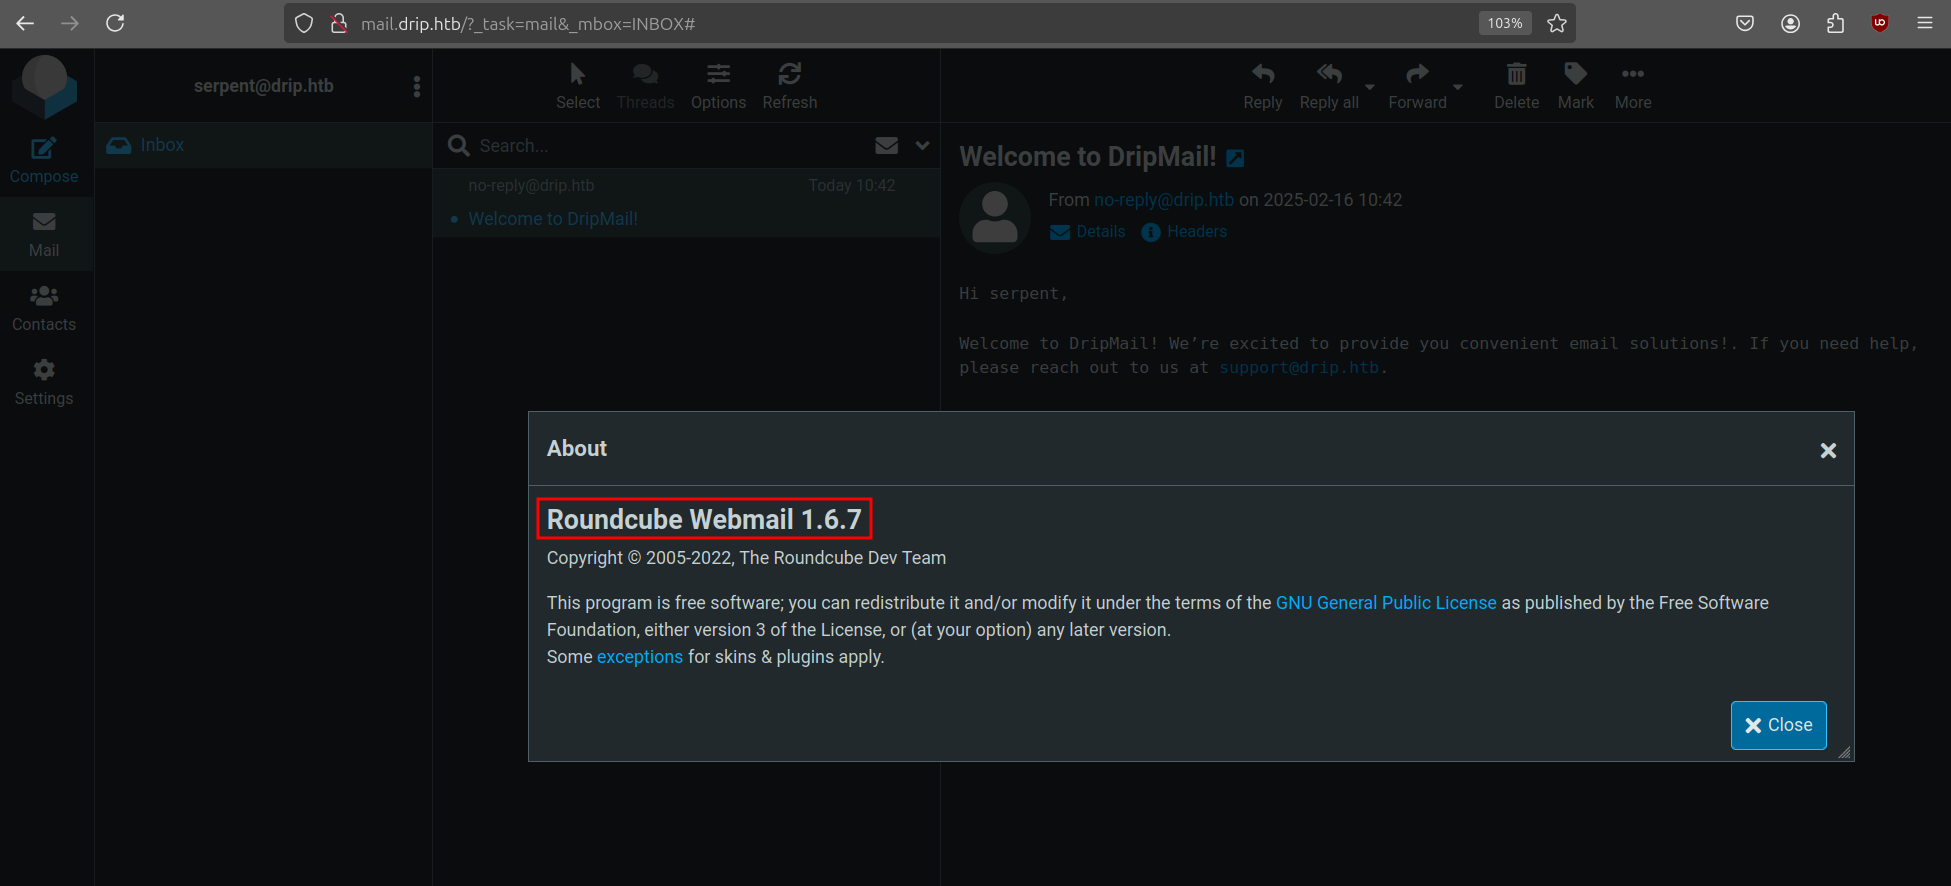Open message in new window icon
Viewport: 1951px width, 886px height.
pos(1236,158)
